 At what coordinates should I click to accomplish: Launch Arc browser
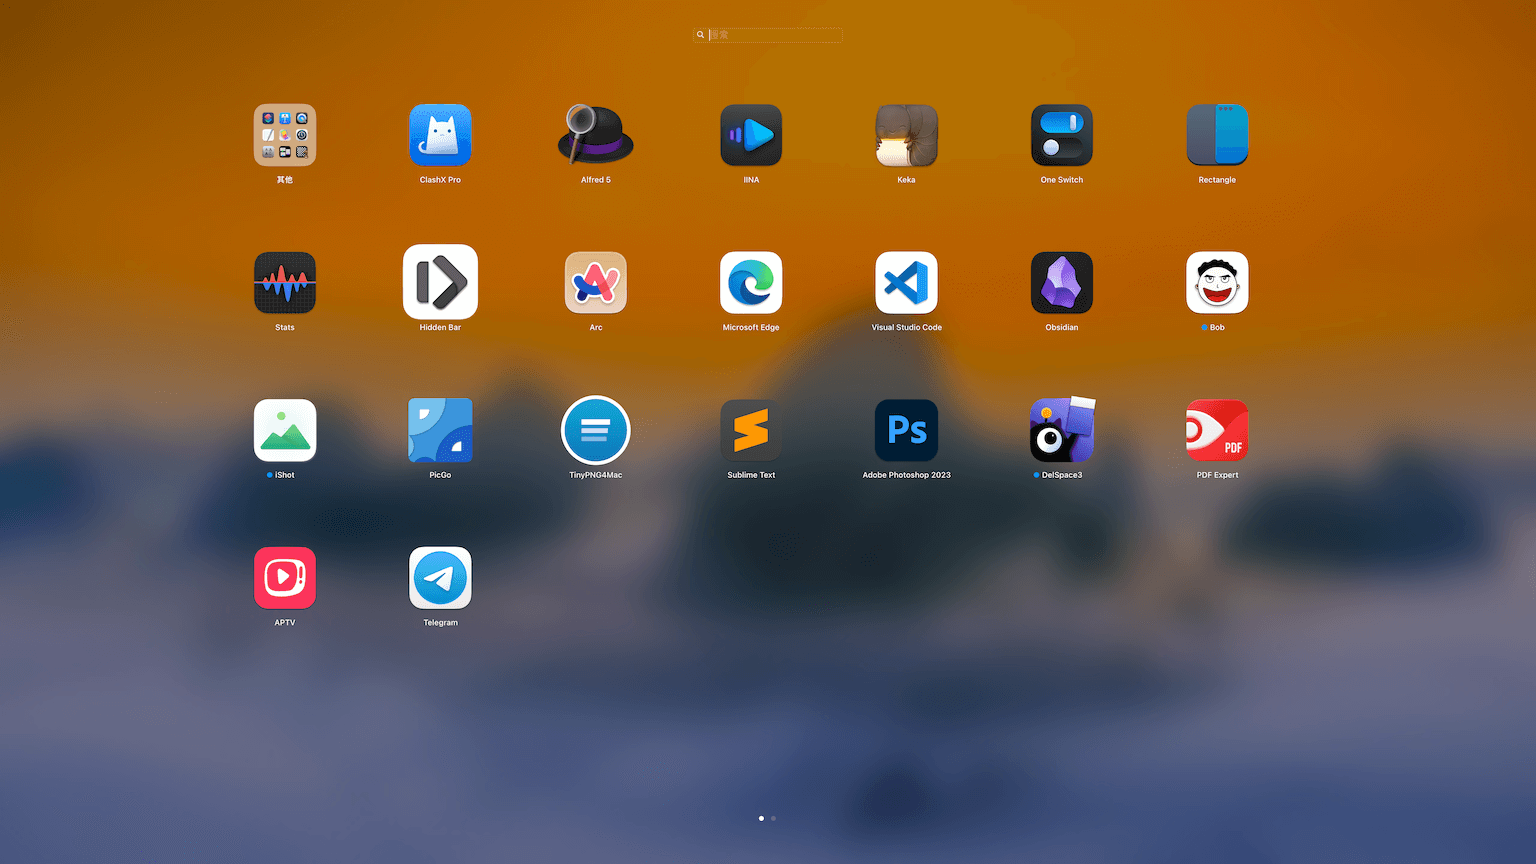596,283
